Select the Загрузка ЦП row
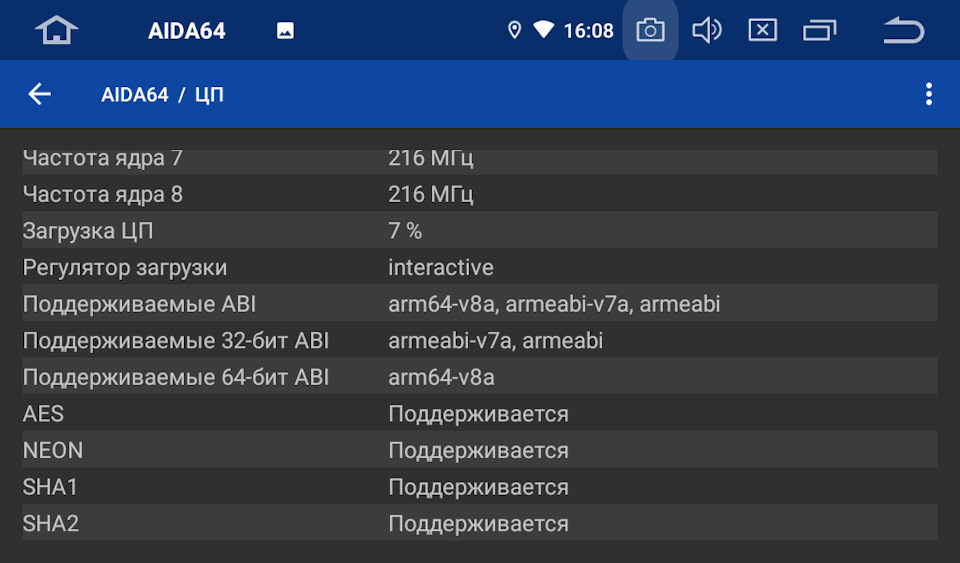960x563 pixels. (x=480, y=231)
